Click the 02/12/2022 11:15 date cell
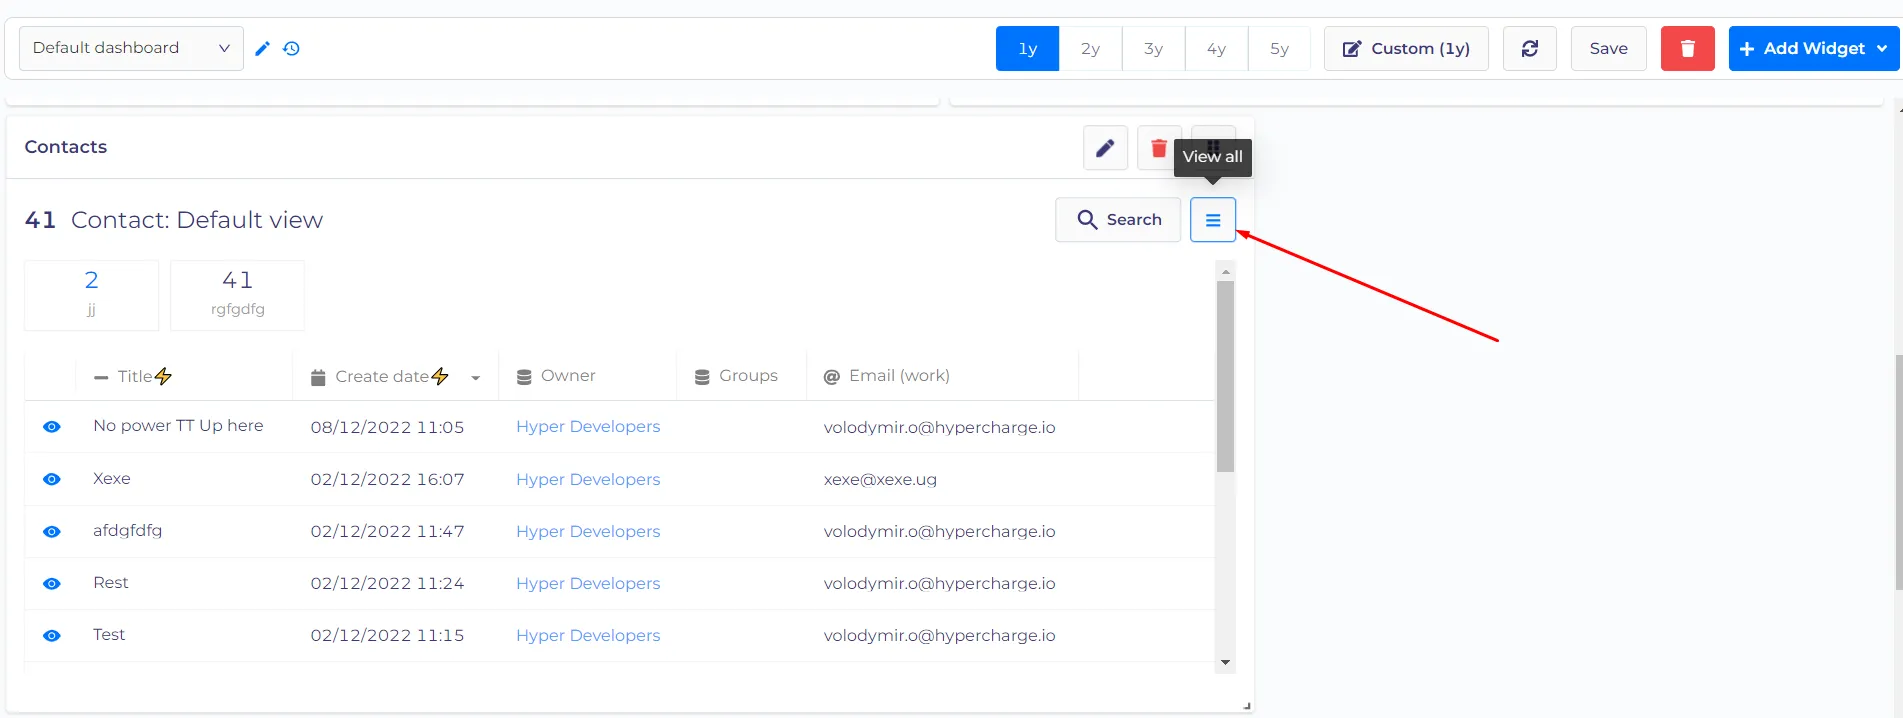This screenshot has height=718, width=1903. pyautogui.click(x=387, y=635)
